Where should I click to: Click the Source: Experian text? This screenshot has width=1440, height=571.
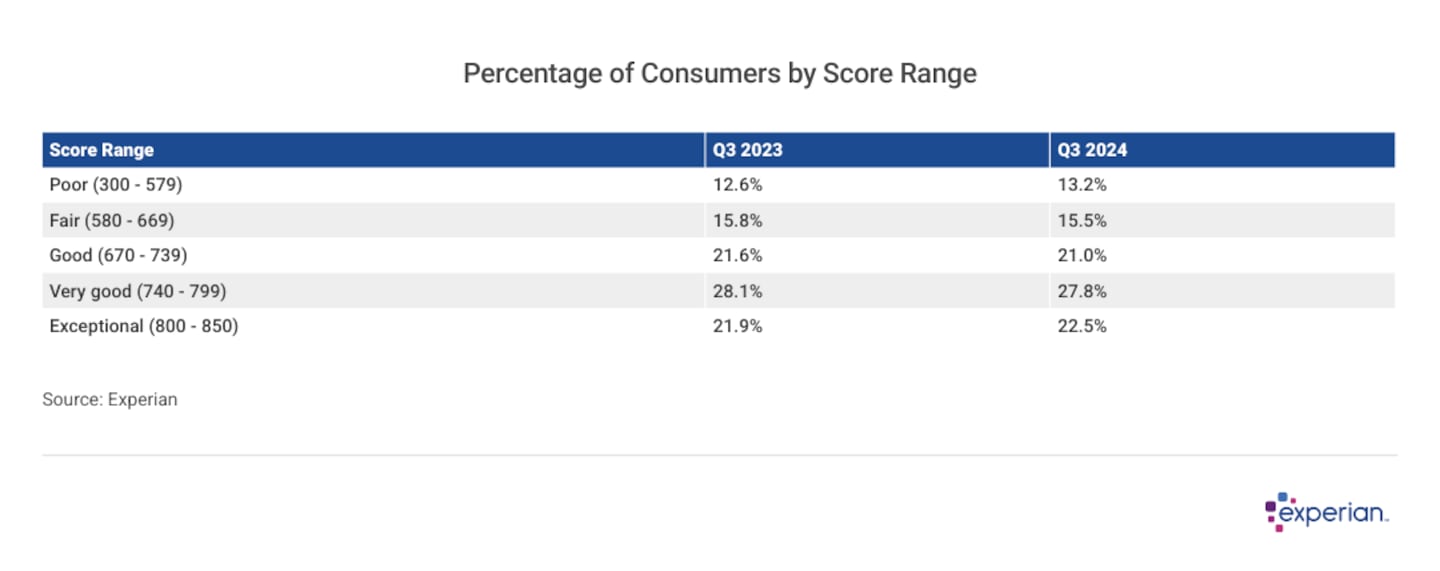coord(110,399)
